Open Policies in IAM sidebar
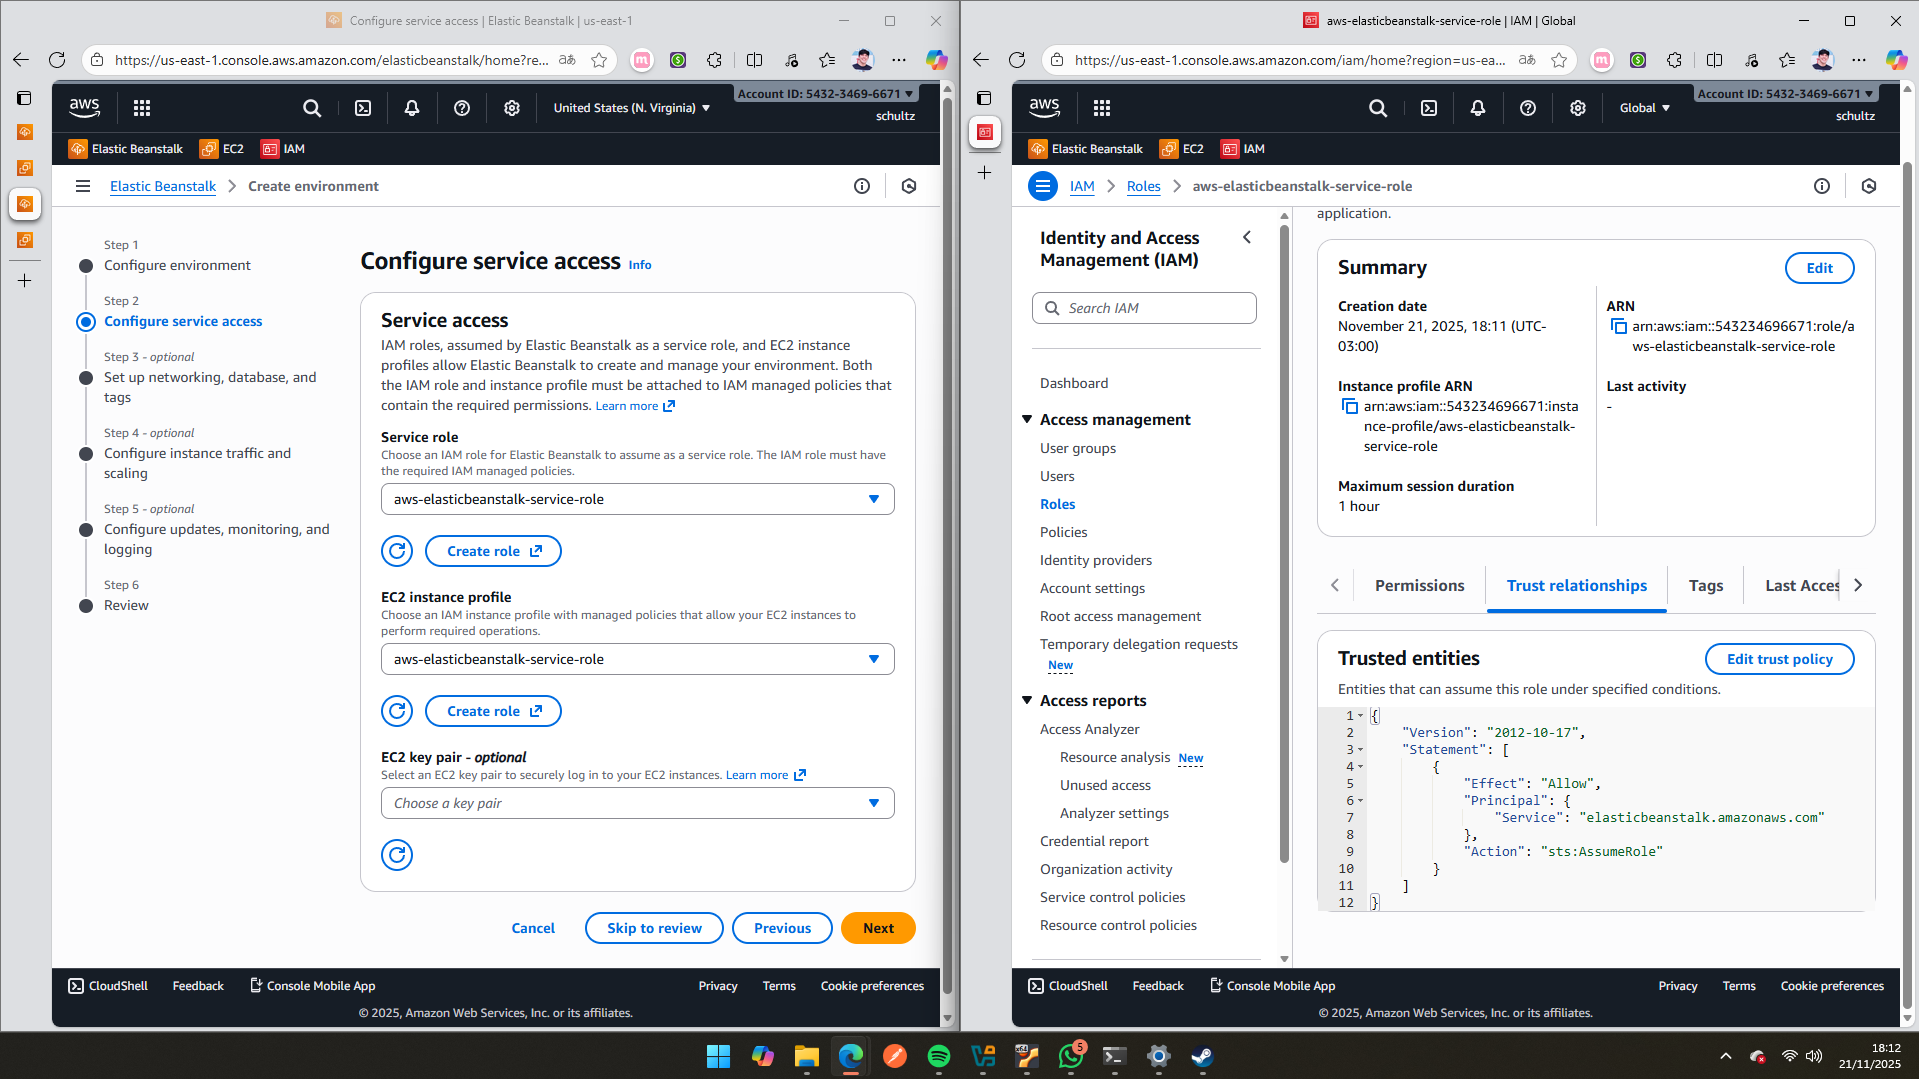1919x1079 pixels. coord(1063,532)
